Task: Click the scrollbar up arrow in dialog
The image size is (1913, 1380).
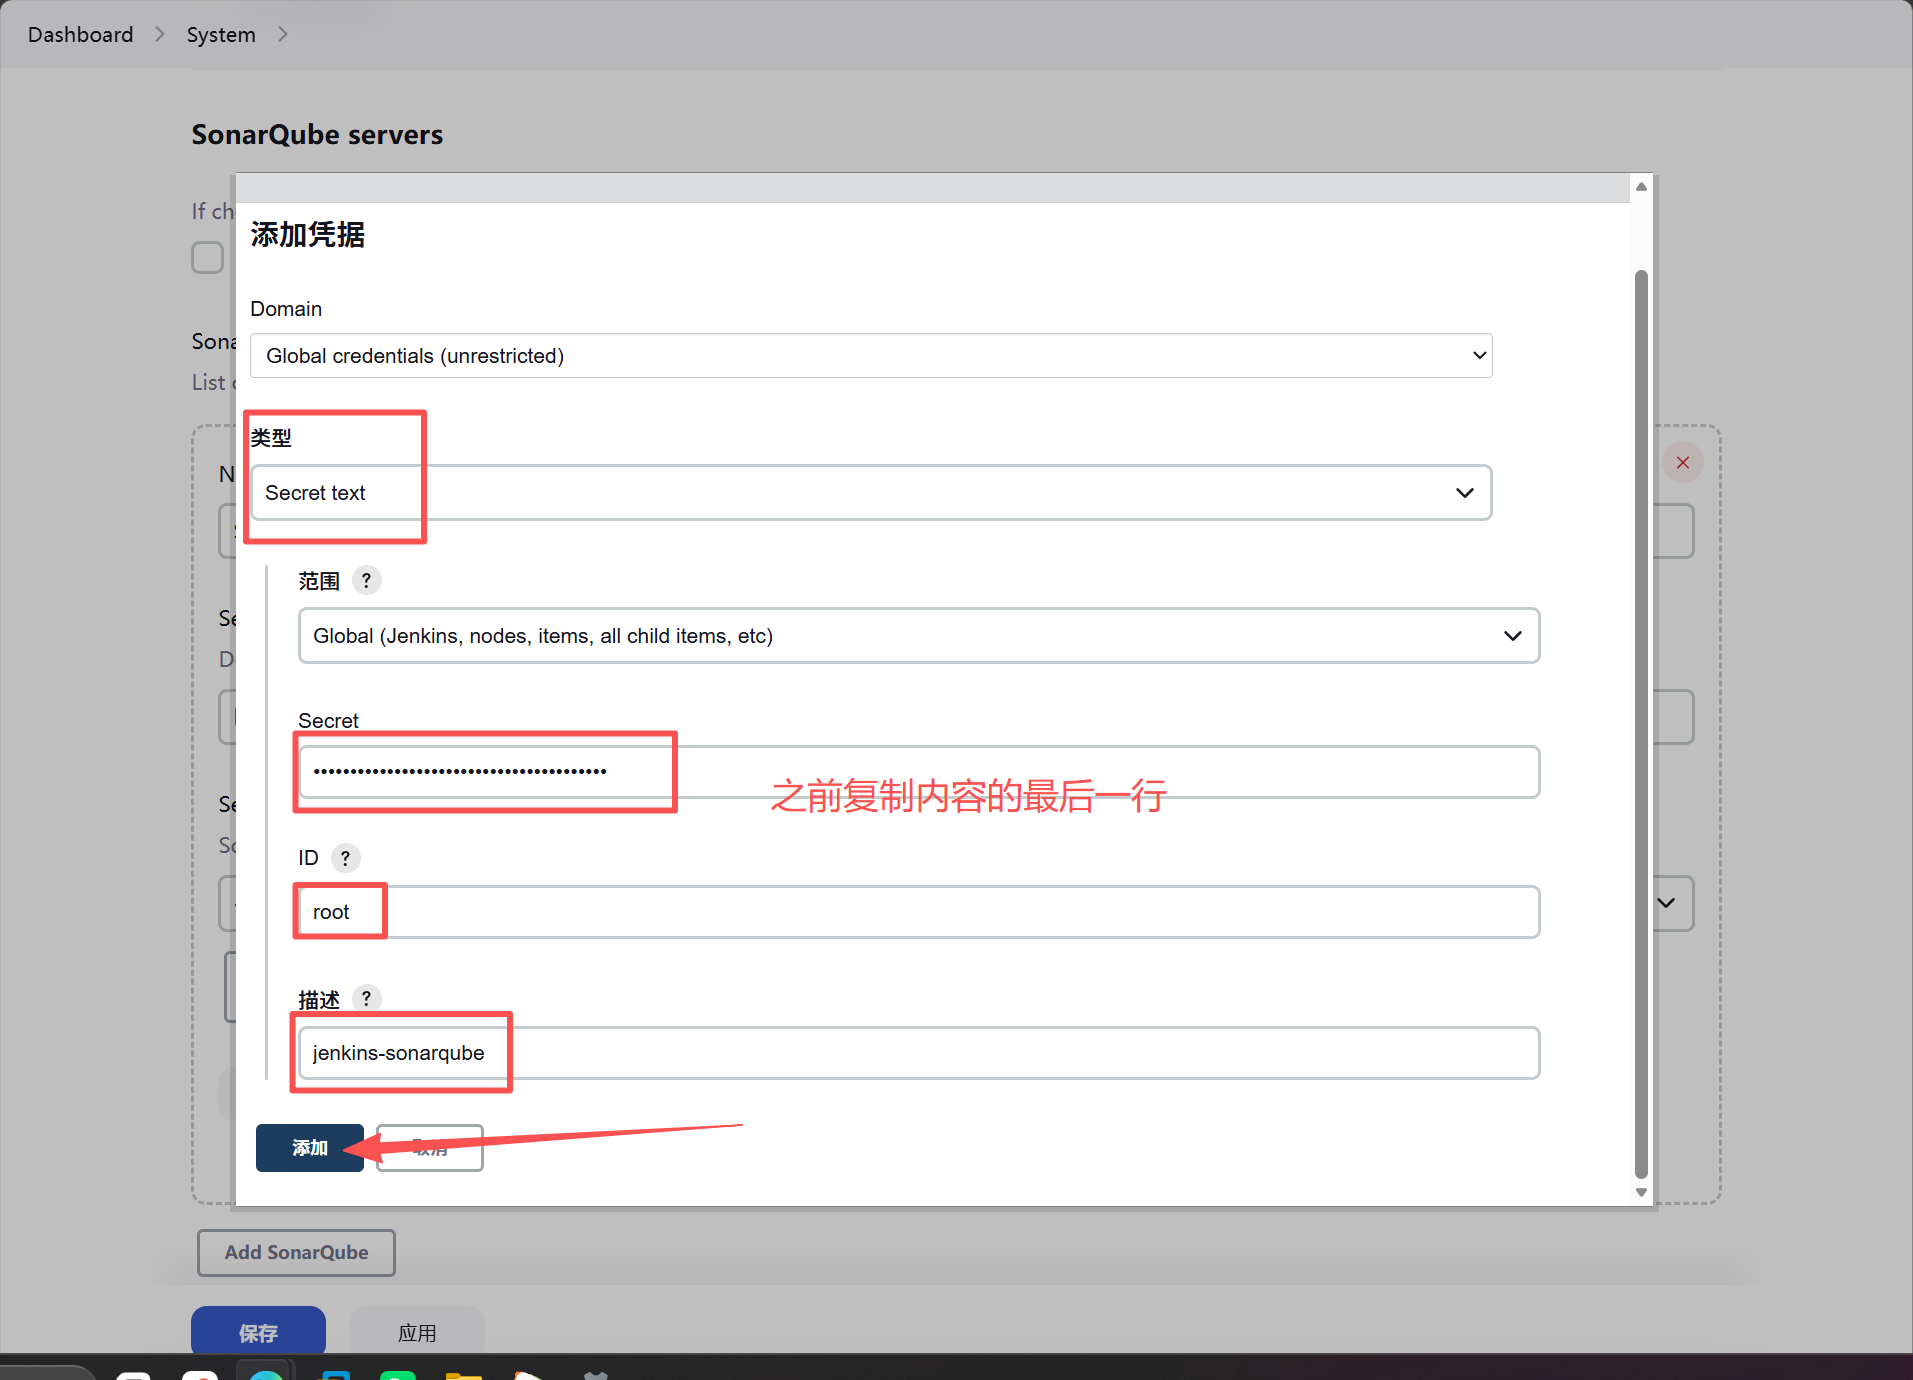Action: [1641, 187]
